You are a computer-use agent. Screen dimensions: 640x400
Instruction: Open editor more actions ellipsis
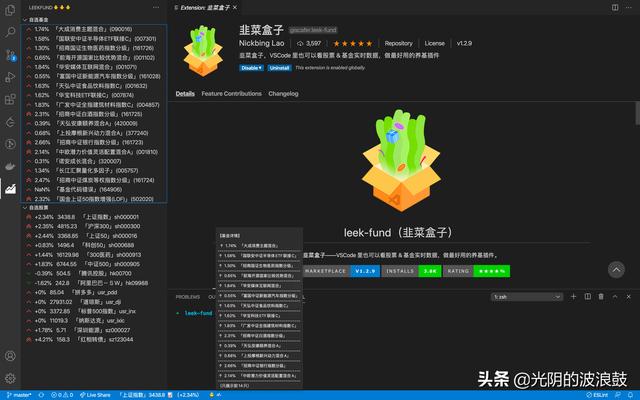pyautogui.click(x=629, y=7)
